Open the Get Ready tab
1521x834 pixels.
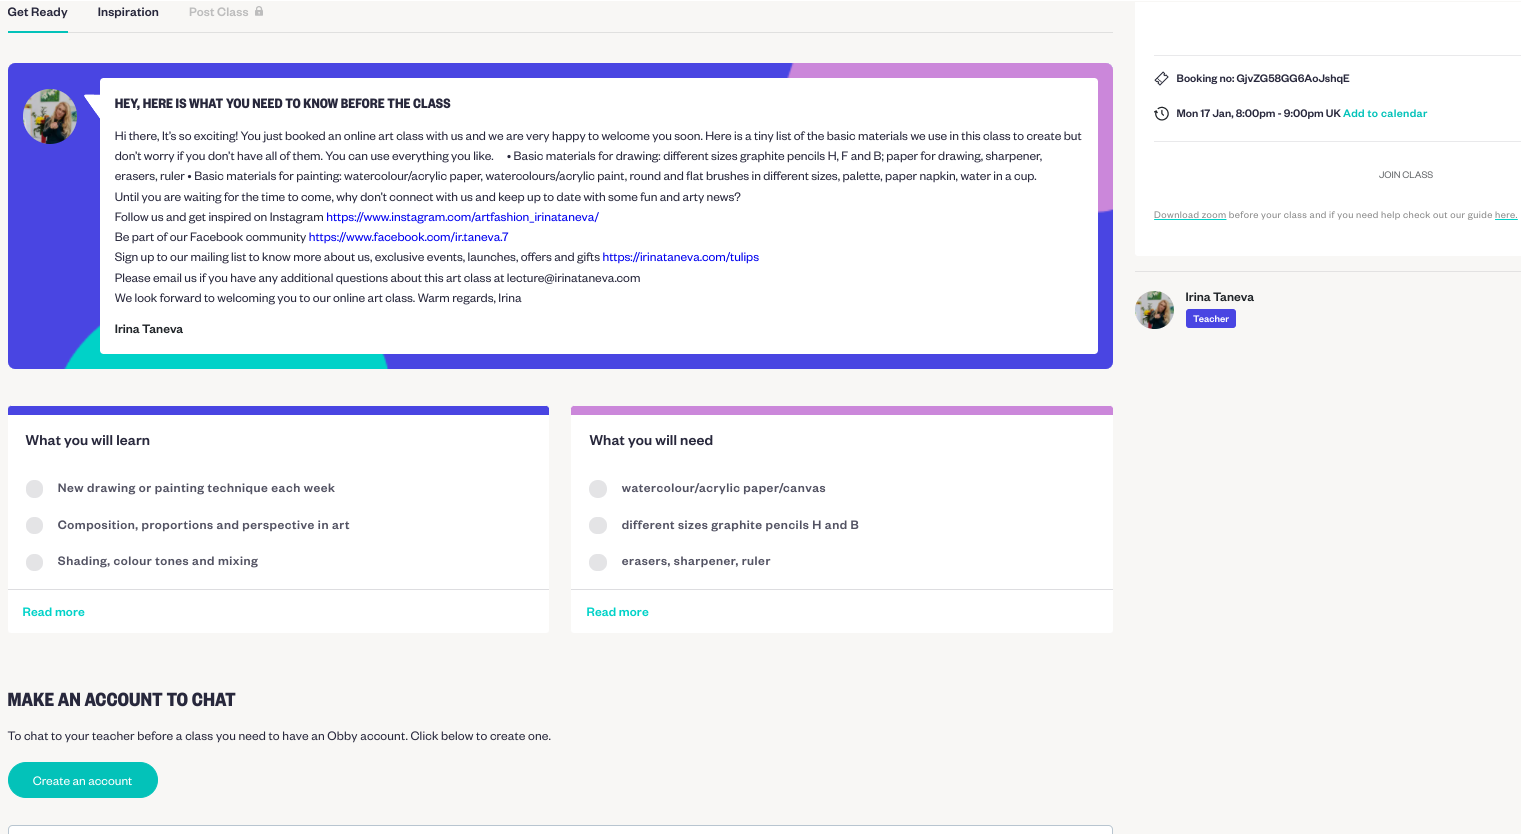38,12
